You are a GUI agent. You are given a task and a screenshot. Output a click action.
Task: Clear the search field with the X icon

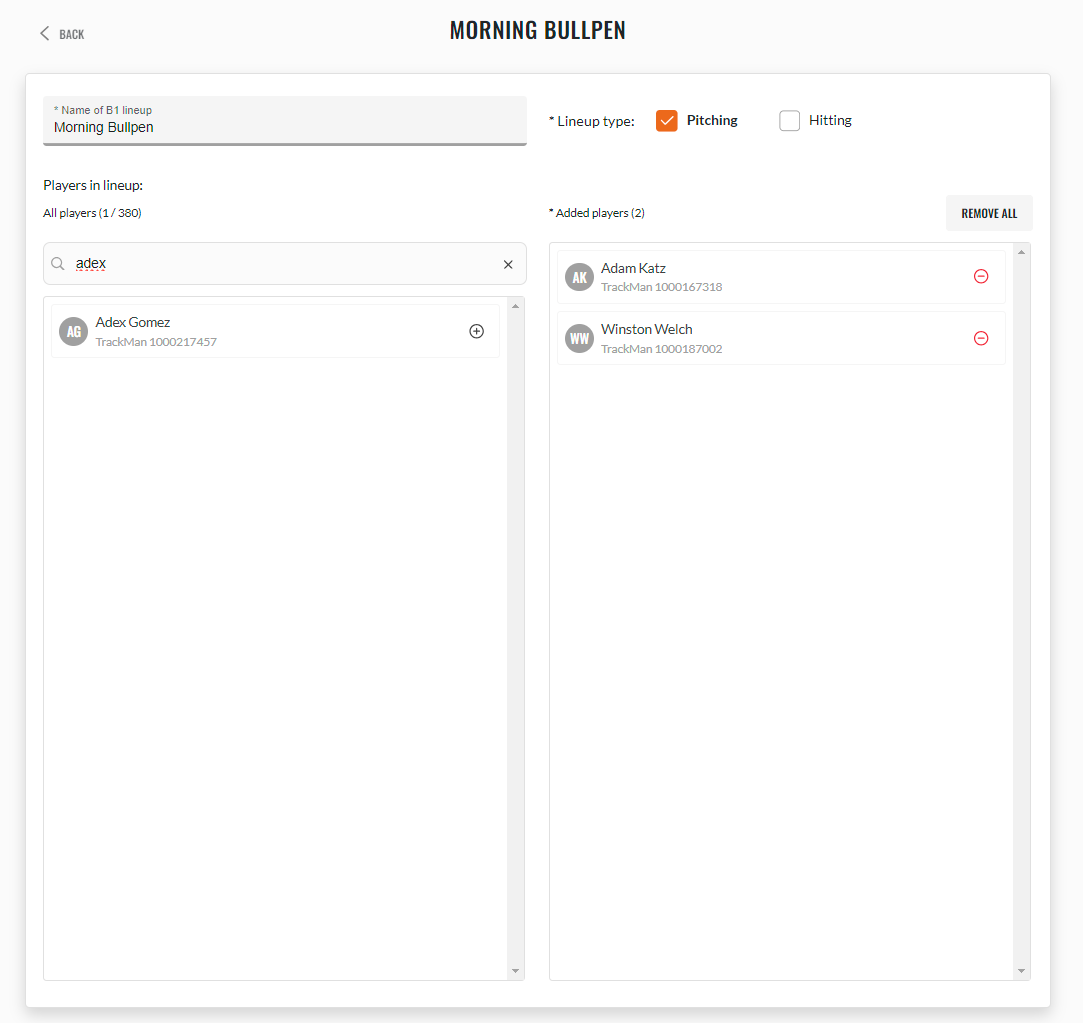[508, 264]
